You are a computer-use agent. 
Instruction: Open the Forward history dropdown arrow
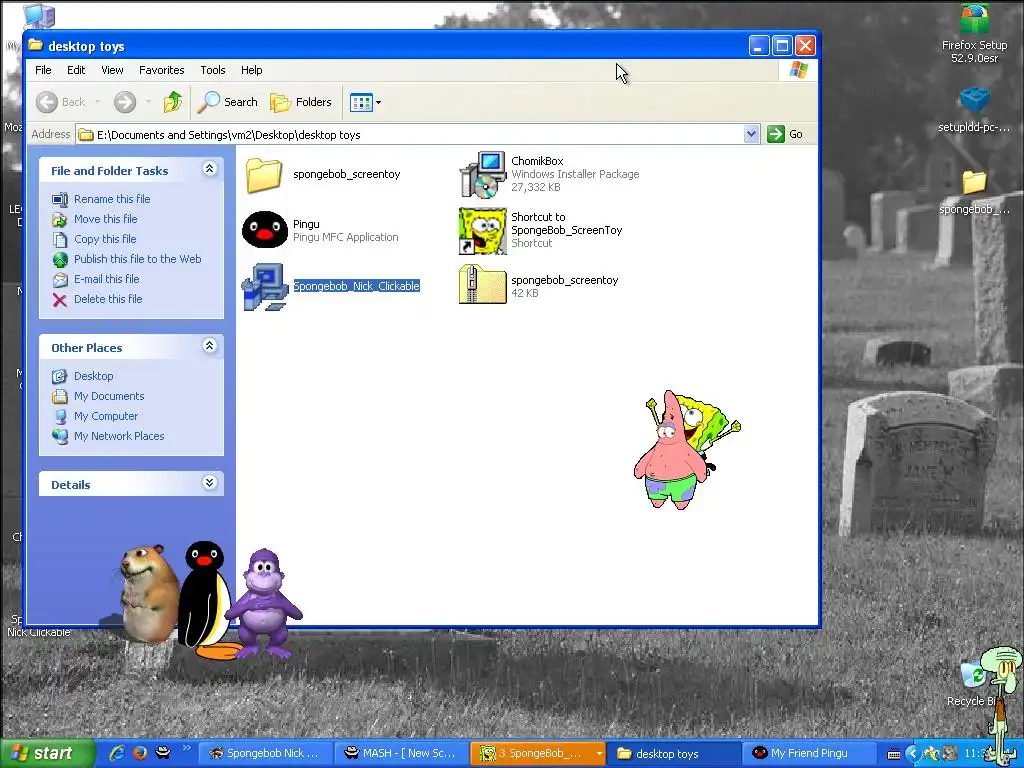point(148,102)
